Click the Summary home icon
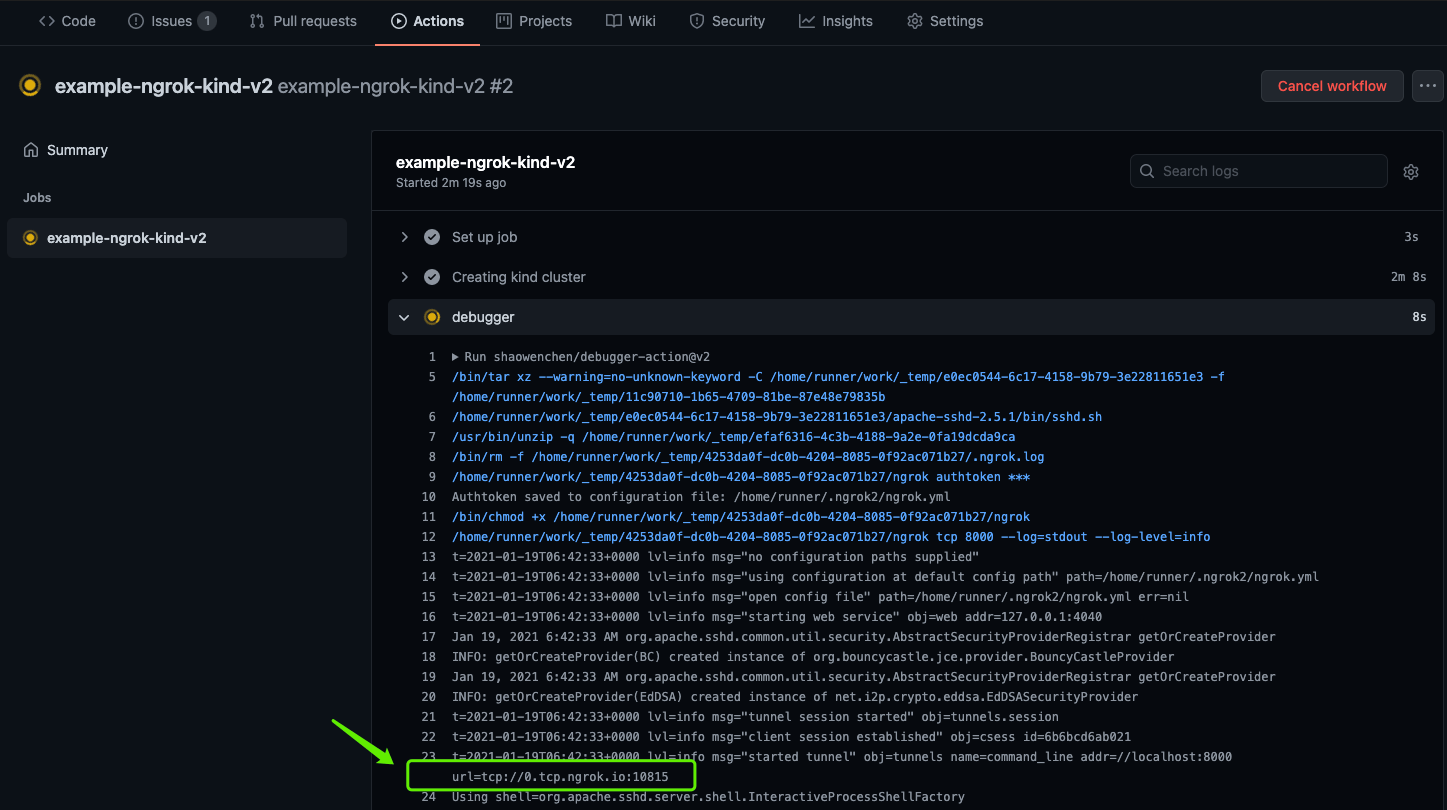1447x810 pixels. click(30, 150)
